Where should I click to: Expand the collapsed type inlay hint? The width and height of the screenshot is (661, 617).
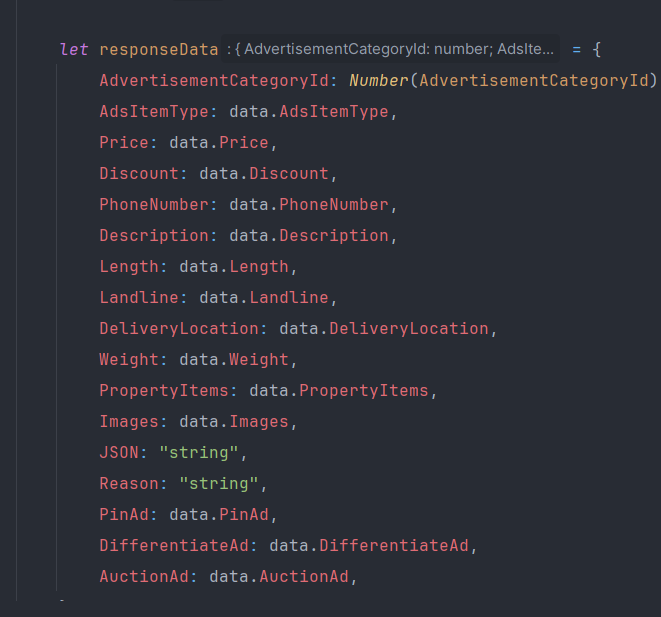point(390,49)
